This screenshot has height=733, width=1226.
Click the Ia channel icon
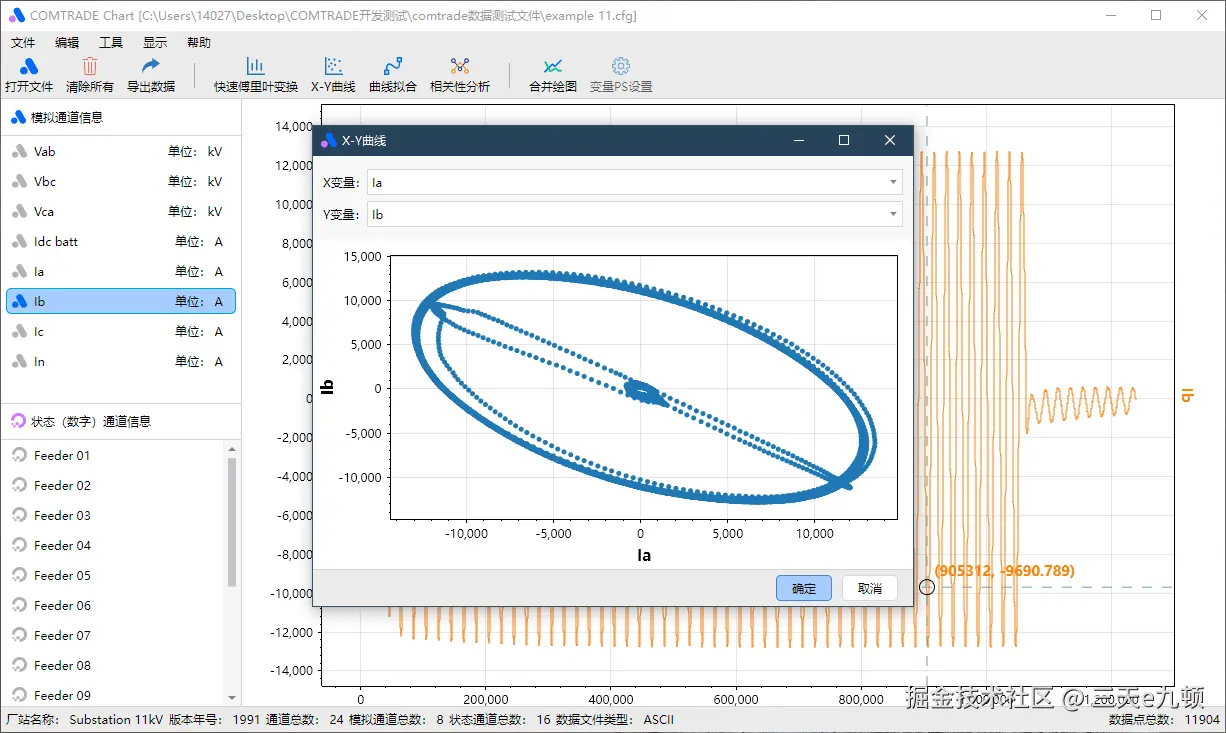click(x=19, y=272)
